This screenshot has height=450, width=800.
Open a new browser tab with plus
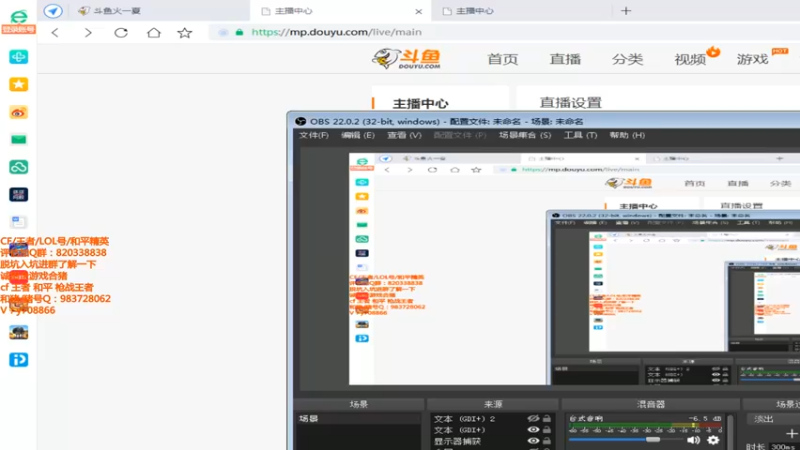tap(626, 11)
